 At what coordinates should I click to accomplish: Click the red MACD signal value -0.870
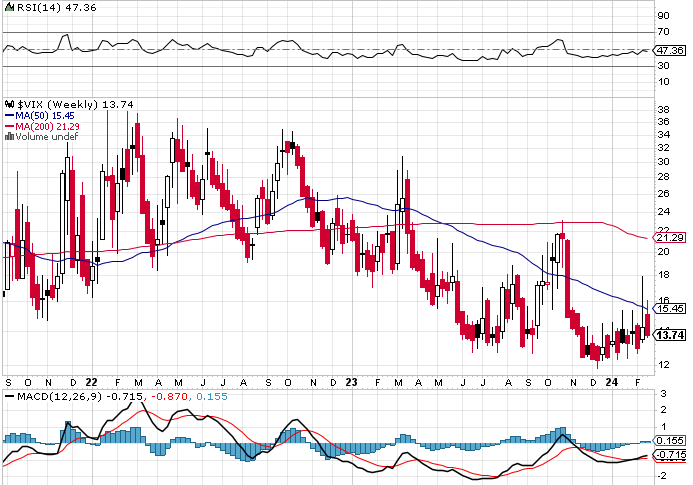(x=169, y=397)
